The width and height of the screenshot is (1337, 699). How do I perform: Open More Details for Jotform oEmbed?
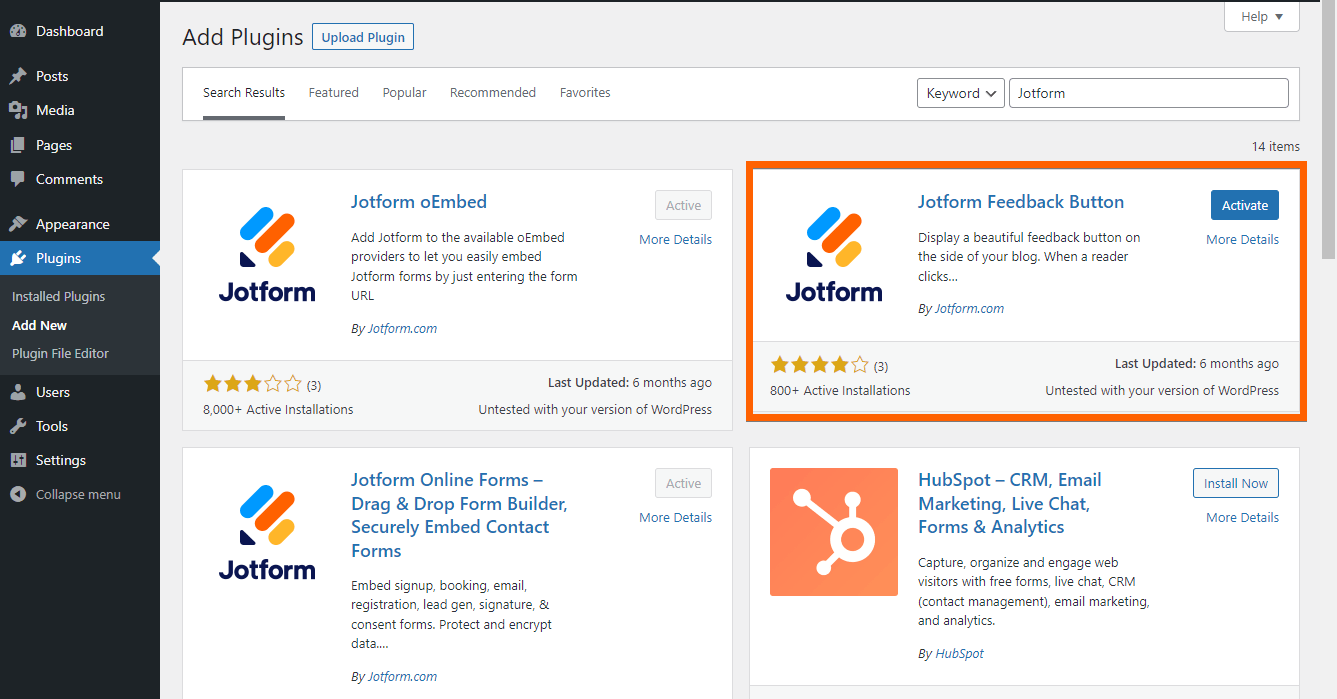[x=675, y=239]
